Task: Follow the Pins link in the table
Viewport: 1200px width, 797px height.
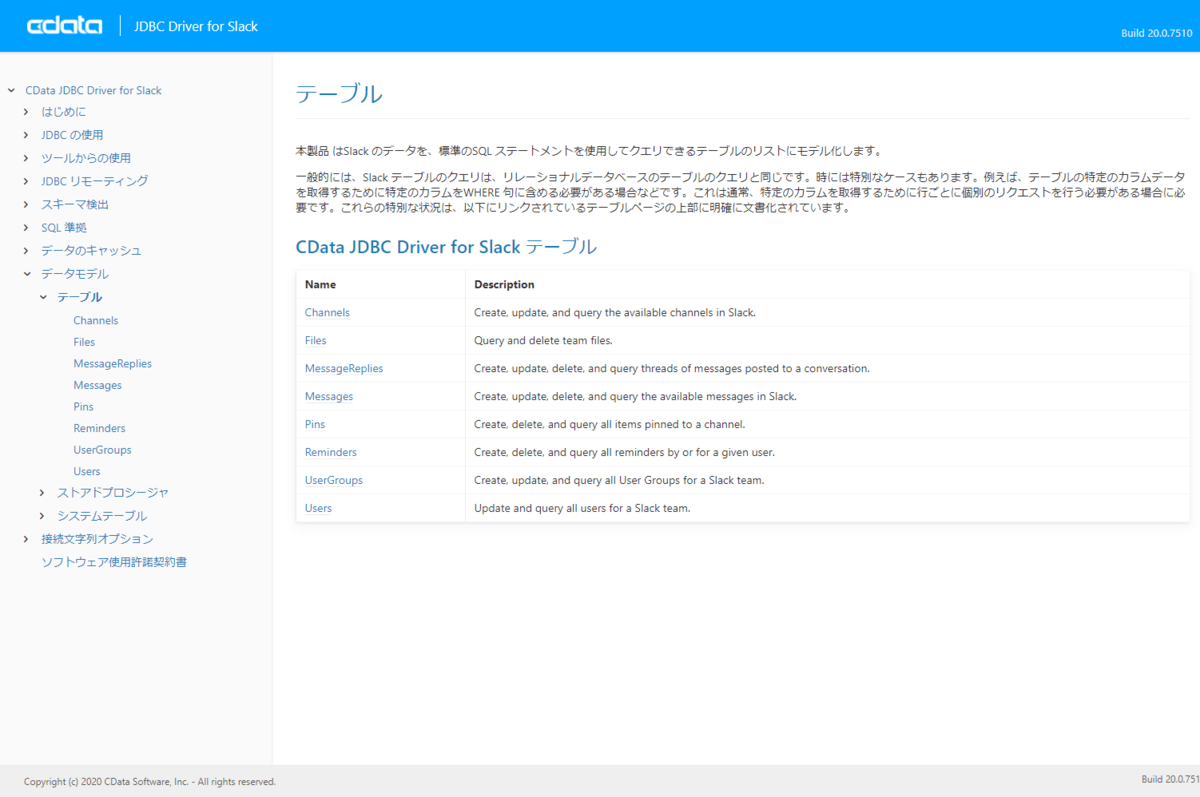Action: click(x=315, y=424)
